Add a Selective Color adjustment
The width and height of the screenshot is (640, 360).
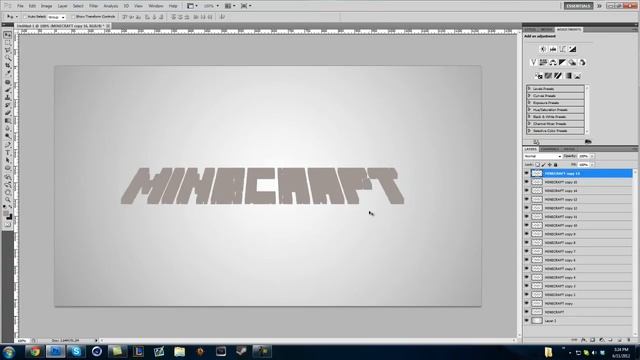click(578, 76)
